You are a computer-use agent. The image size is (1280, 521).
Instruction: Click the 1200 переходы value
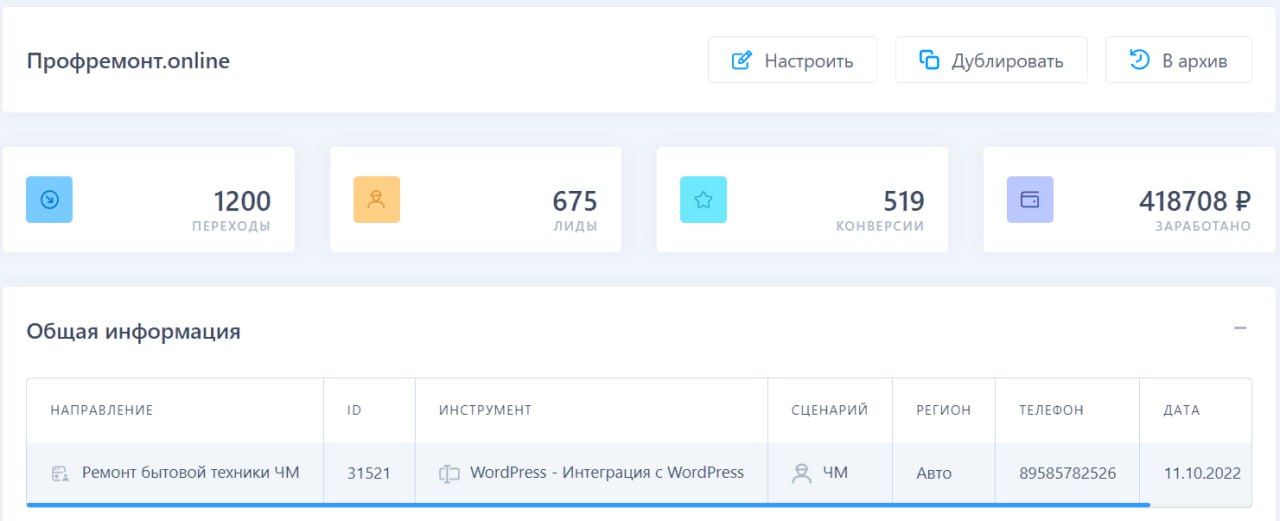[x=241, y=200]
